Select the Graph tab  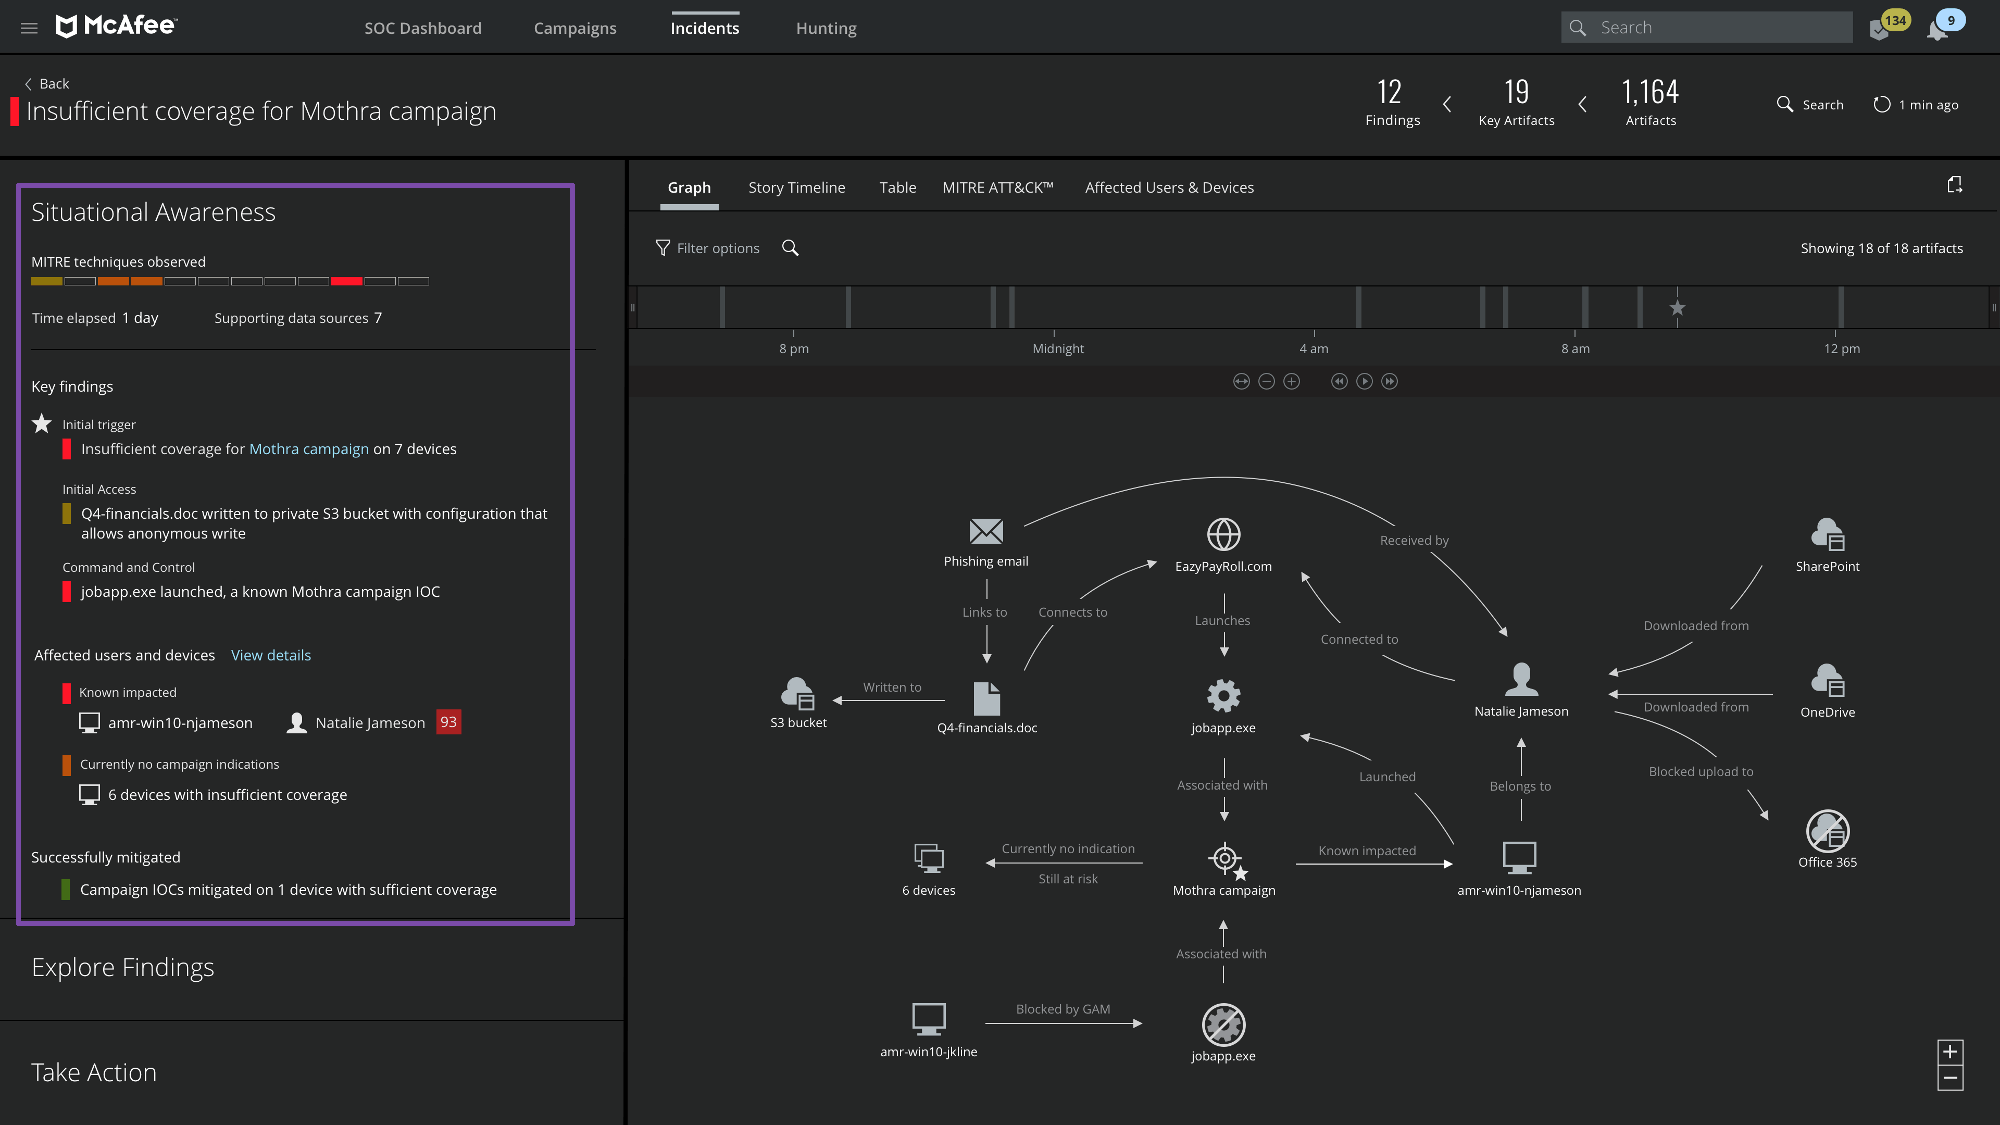(689, 188)
